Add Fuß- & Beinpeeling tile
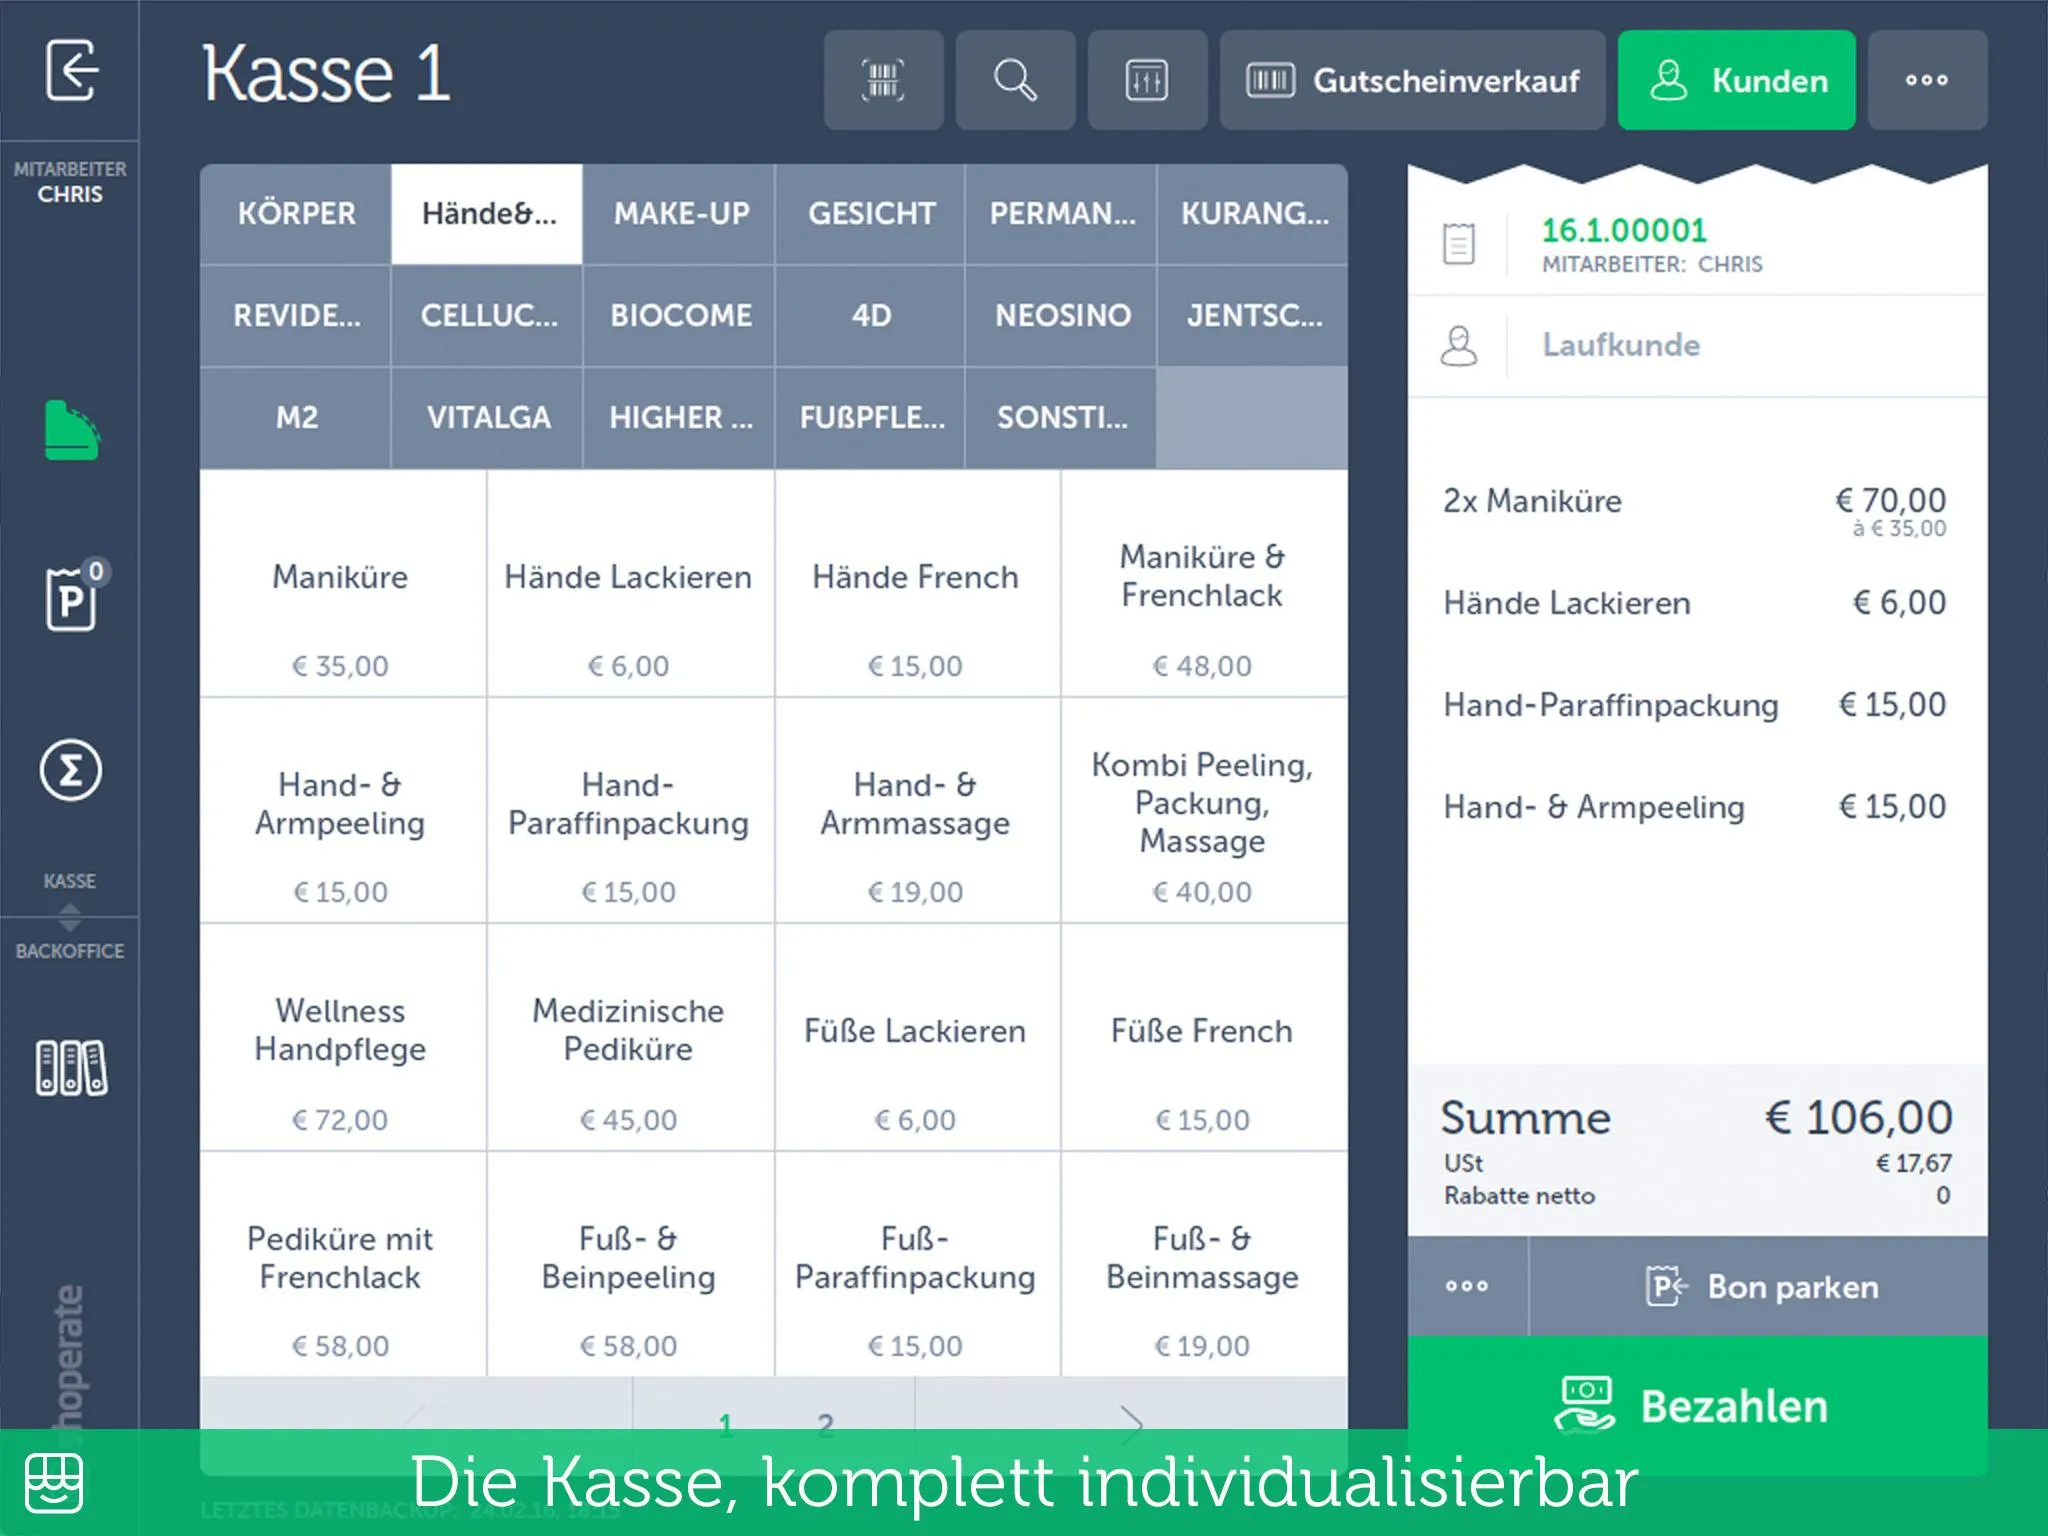Image resolution: width=2048 pixels, height=1536 pixels. click(x=630, y=1264)
